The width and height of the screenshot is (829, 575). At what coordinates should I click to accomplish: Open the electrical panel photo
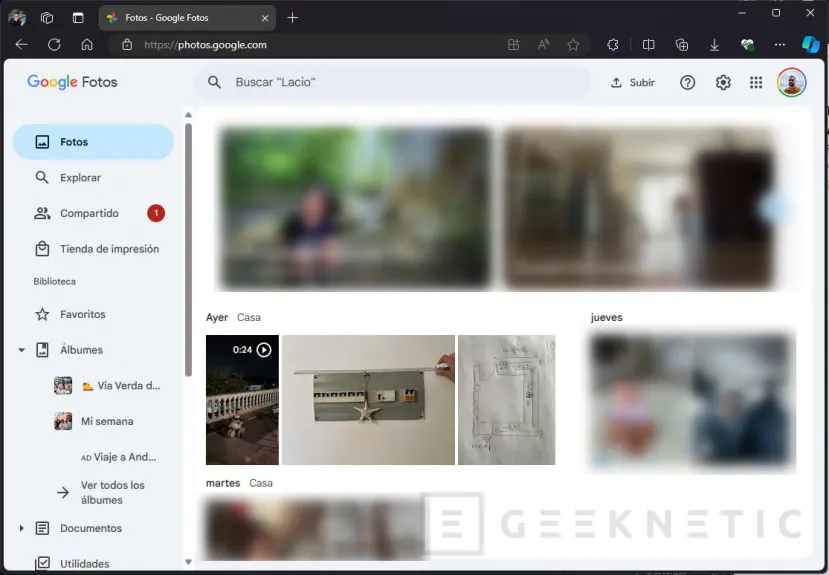tap(368, 400)
